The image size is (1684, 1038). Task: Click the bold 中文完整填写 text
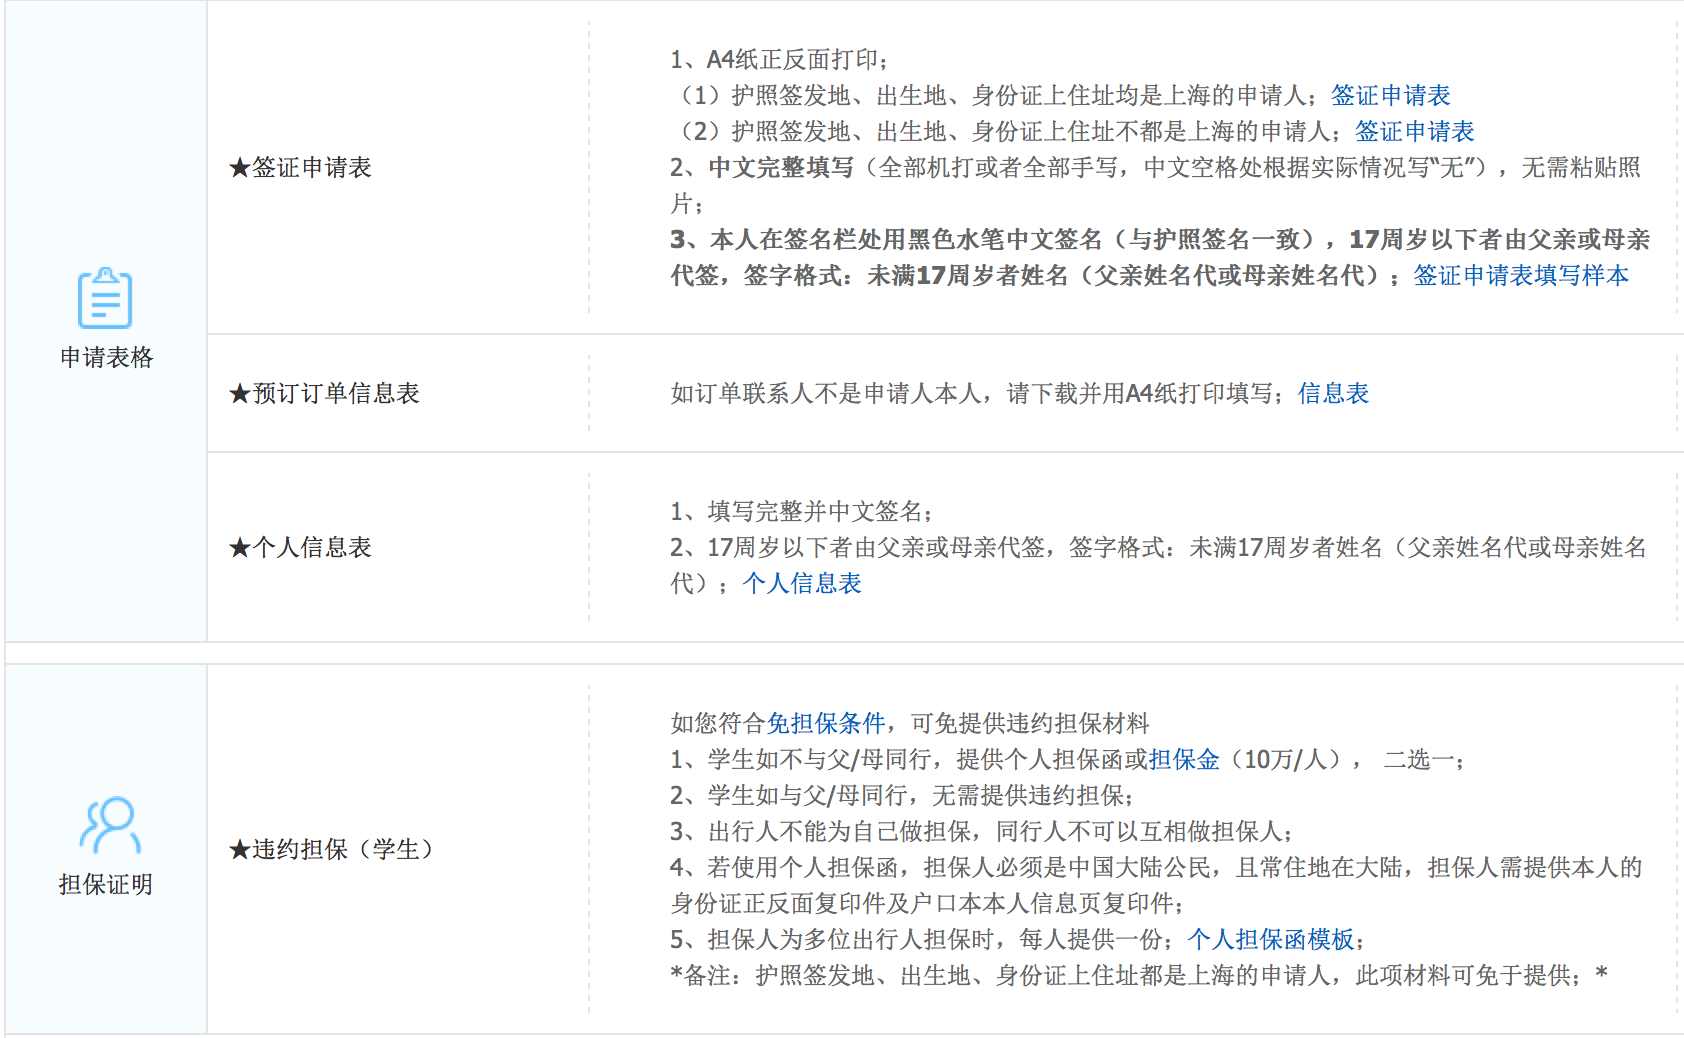(781, 167)
